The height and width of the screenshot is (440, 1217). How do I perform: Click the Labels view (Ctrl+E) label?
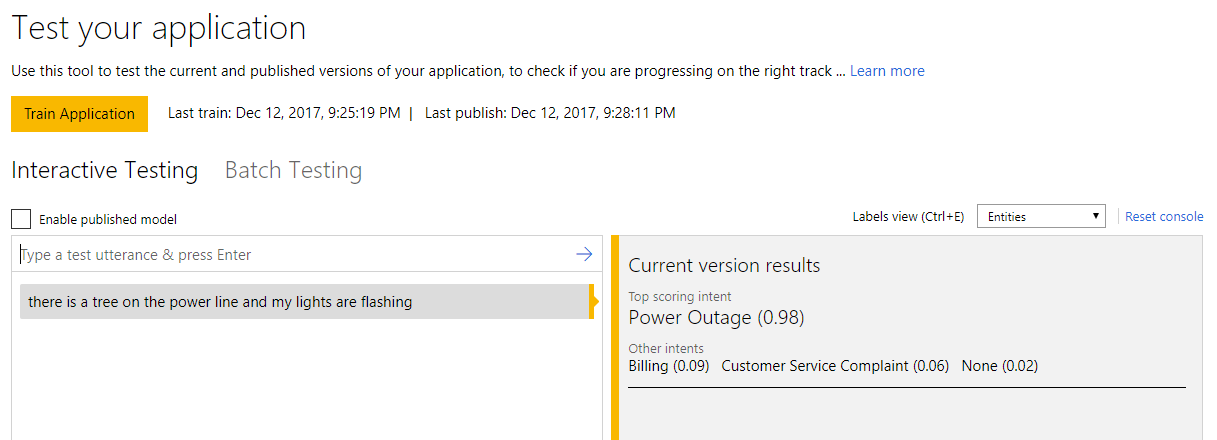[908, 216]
